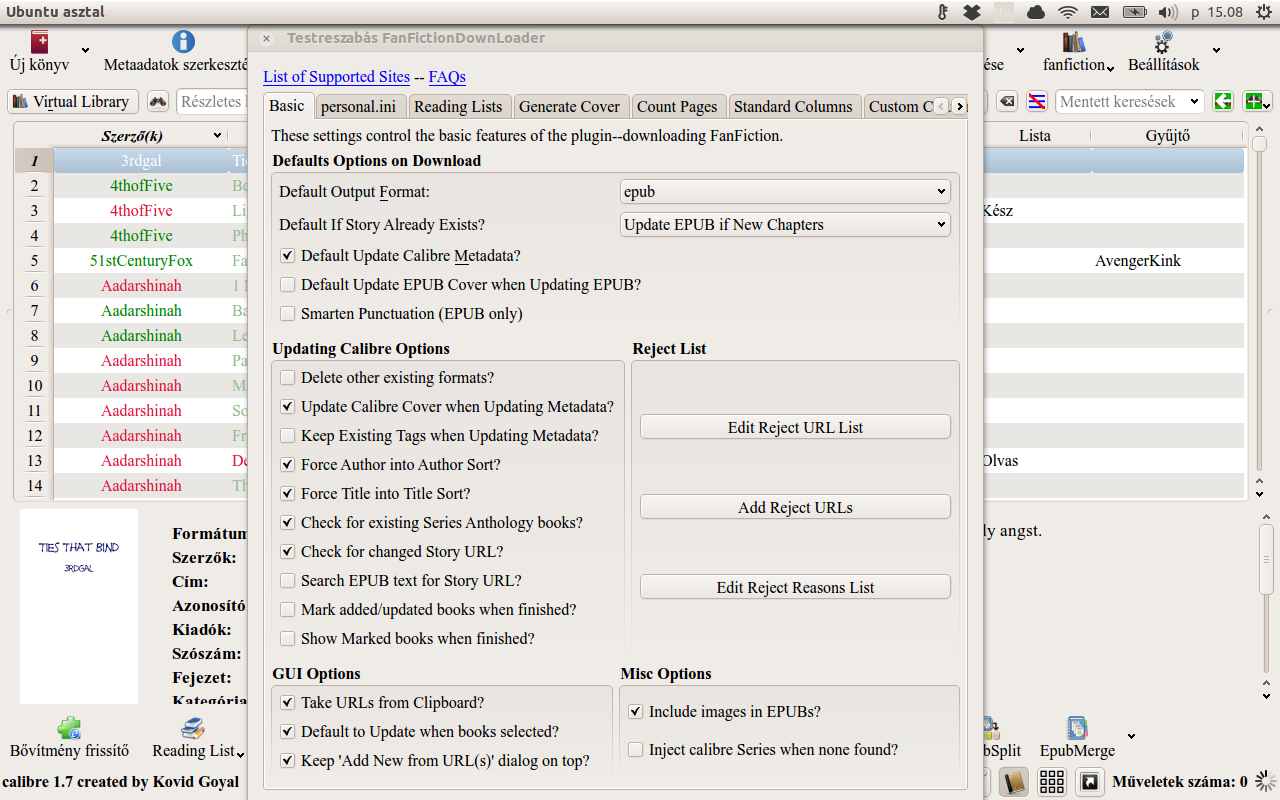This screenshot has width=1280, height=800.
Task: Open Dropbox tray icon
Action: (x=972, y=12)
